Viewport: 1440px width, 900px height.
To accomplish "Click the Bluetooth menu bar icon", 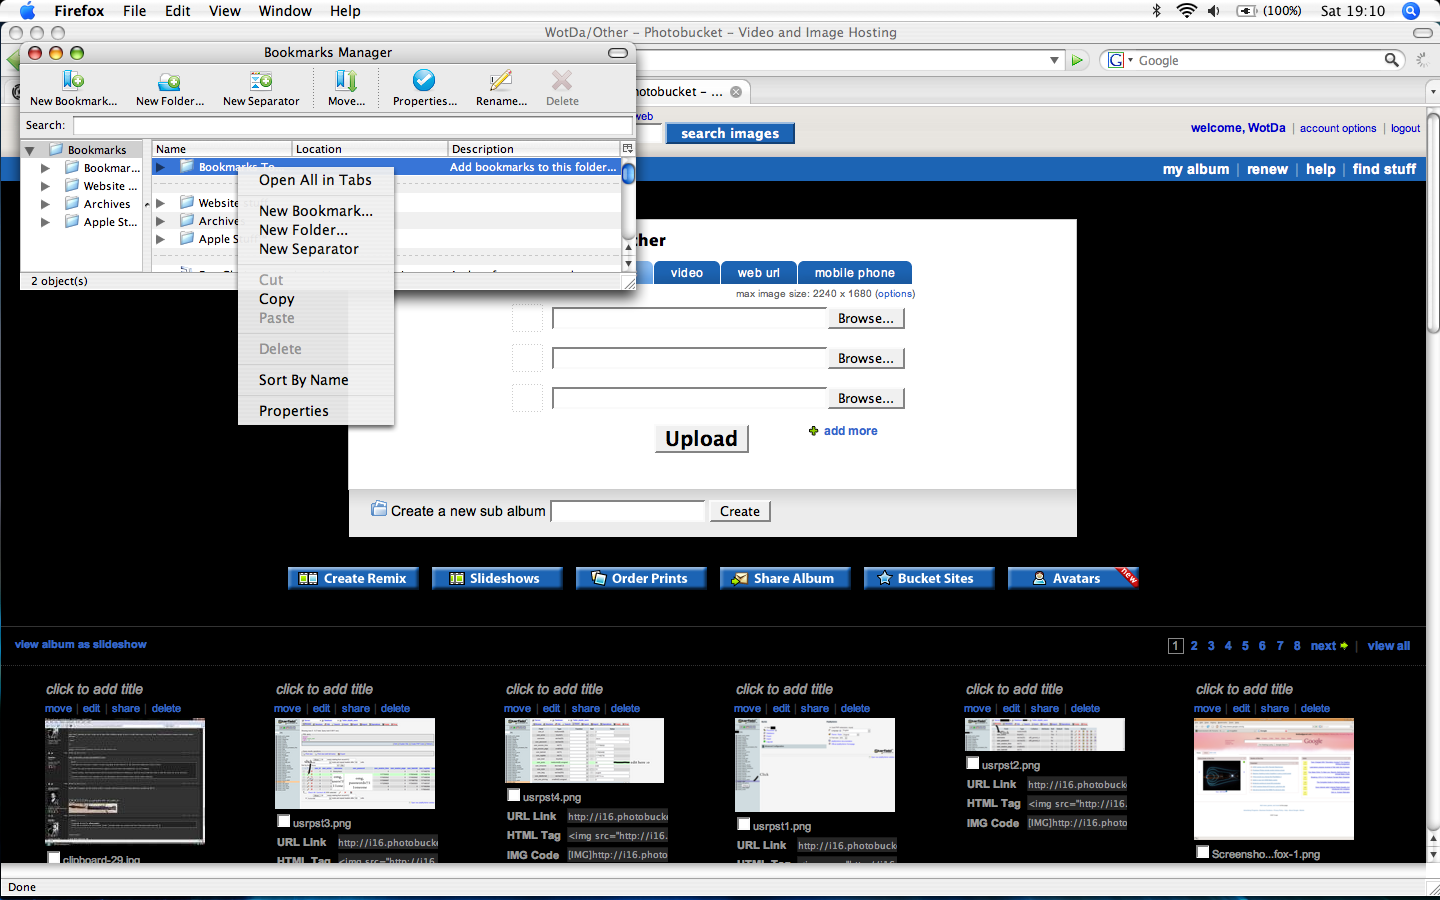I will click(x=1156, y=11).
